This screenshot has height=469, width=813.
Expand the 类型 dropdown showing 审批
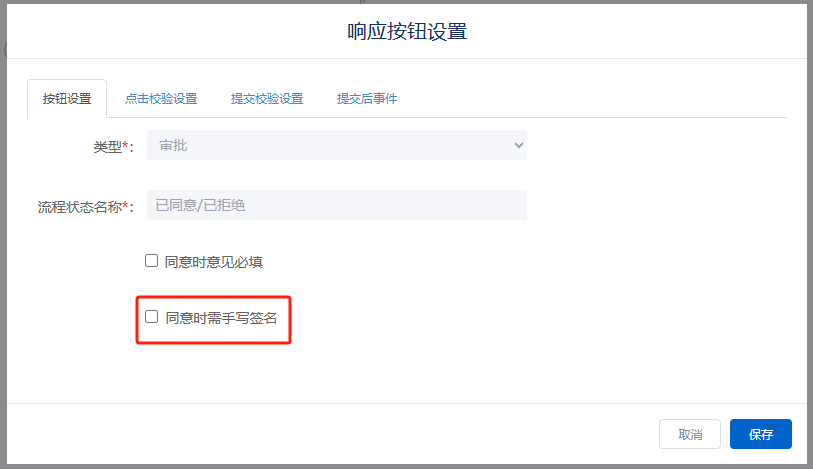336,145
